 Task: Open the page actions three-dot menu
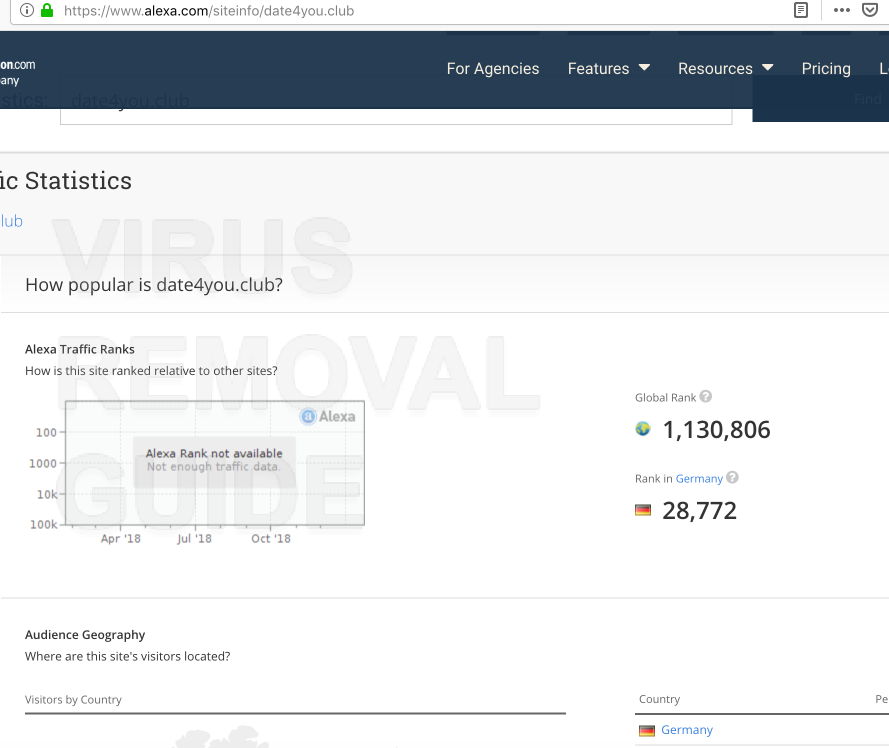pos(841,10)
